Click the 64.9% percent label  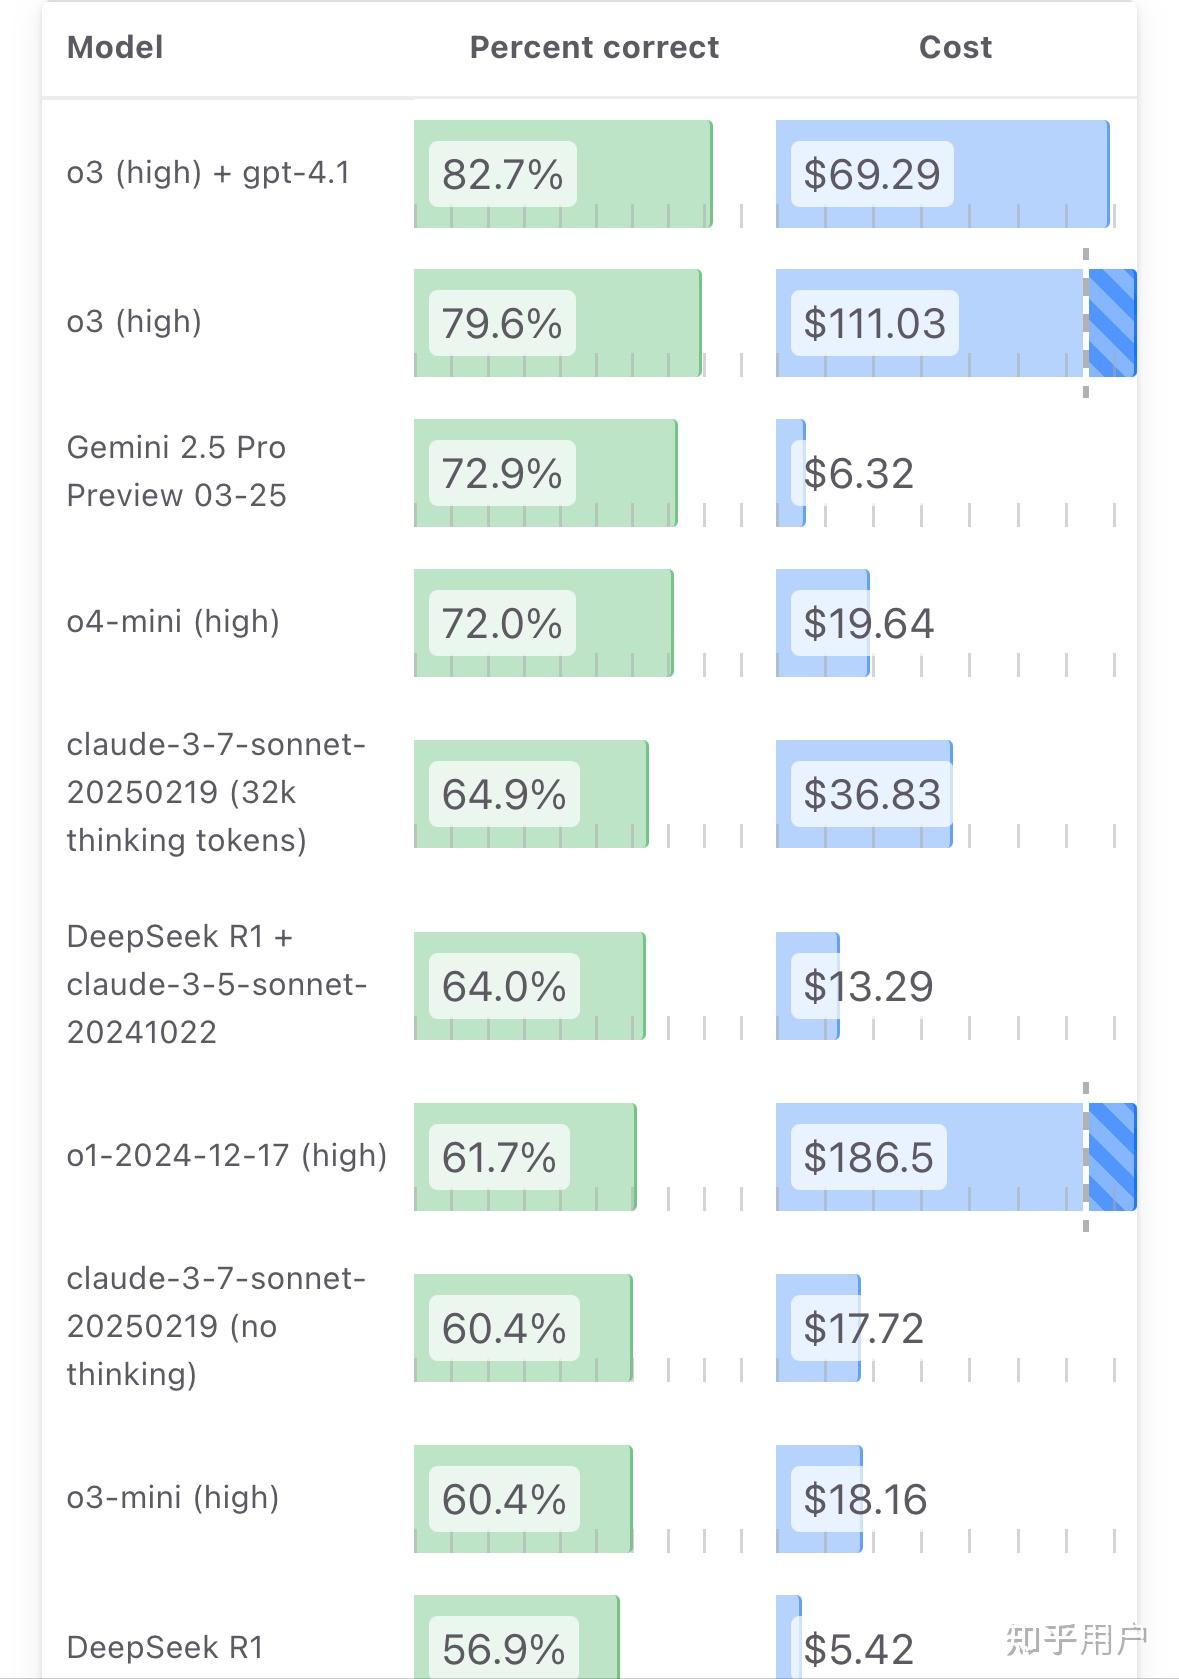tap(504, 794)
